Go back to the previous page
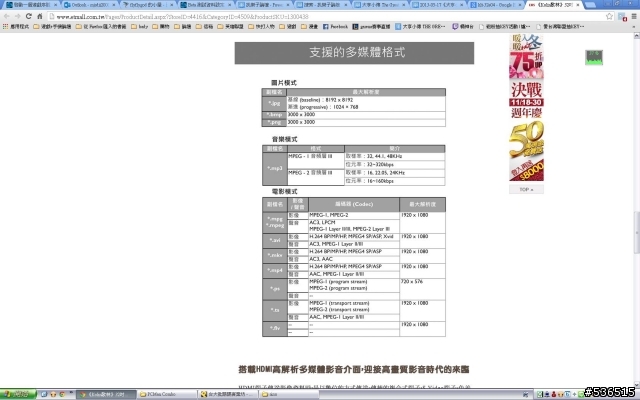 (7, 16)
